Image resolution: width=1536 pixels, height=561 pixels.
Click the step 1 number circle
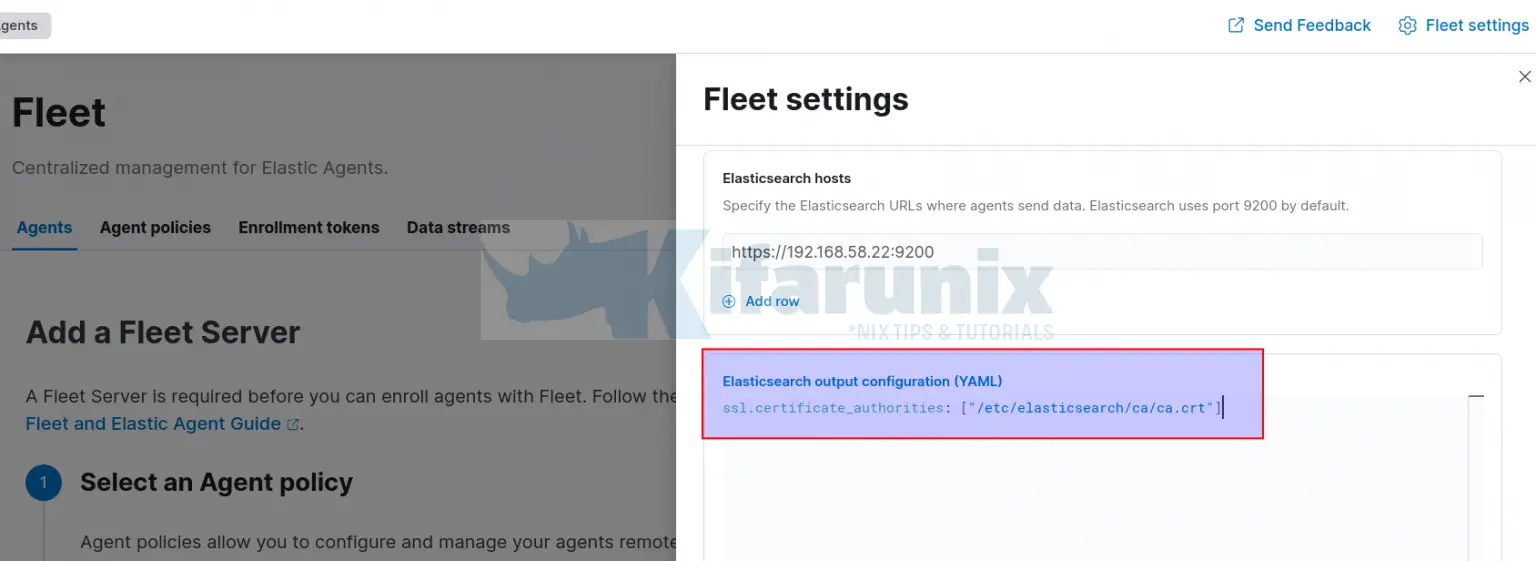click(x=43, y=483)
